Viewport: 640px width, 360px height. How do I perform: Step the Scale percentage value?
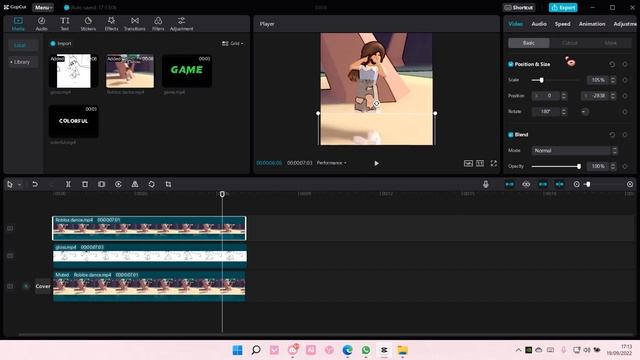613,80
